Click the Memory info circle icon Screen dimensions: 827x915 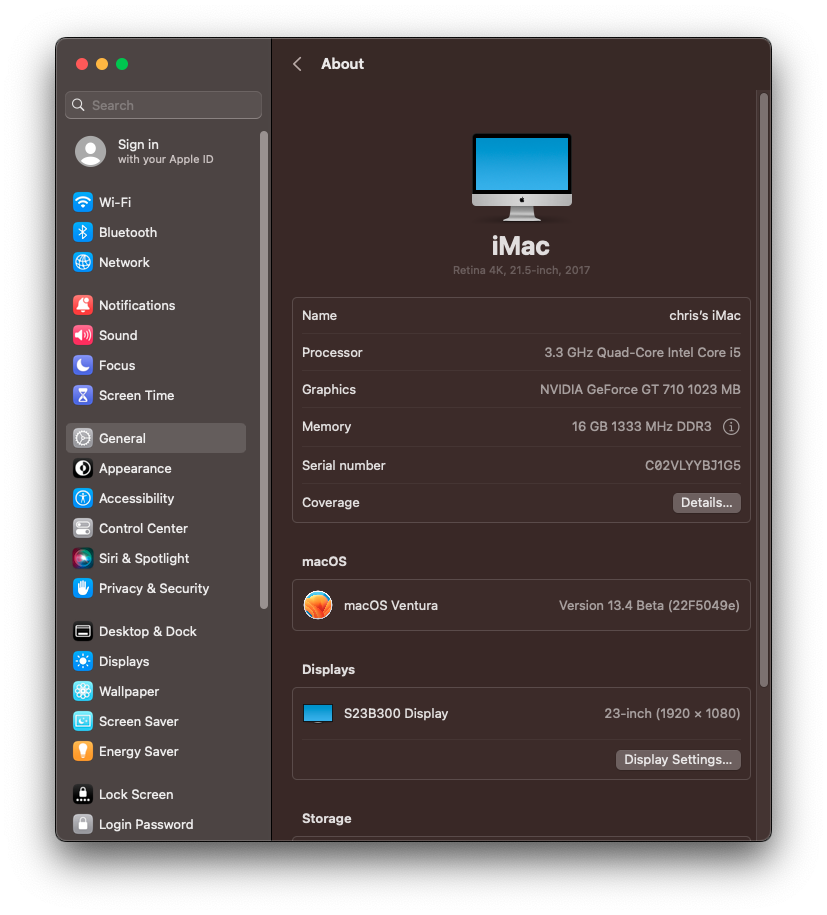tap(731, 427)
